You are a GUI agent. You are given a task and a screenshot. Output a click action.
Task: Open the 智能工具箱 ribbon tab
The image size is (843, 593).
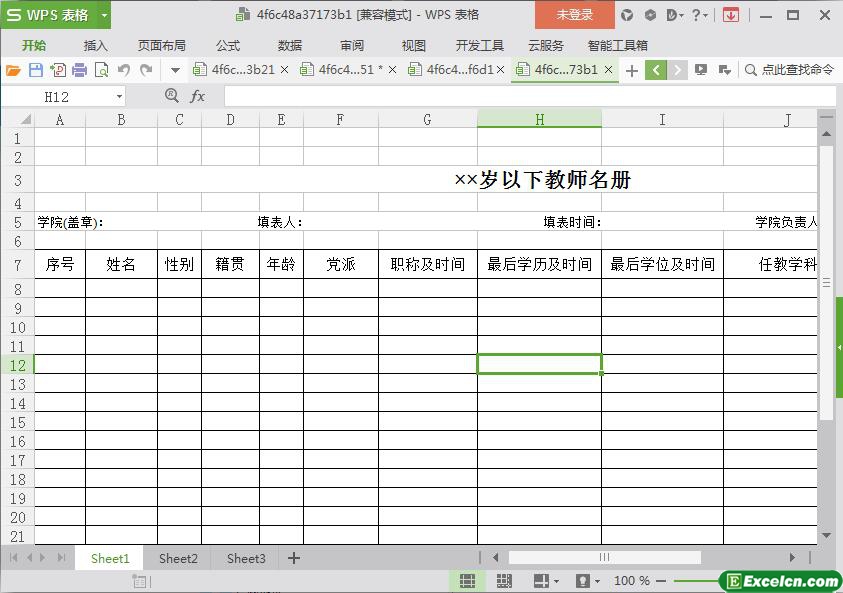[x=618, y=46]
